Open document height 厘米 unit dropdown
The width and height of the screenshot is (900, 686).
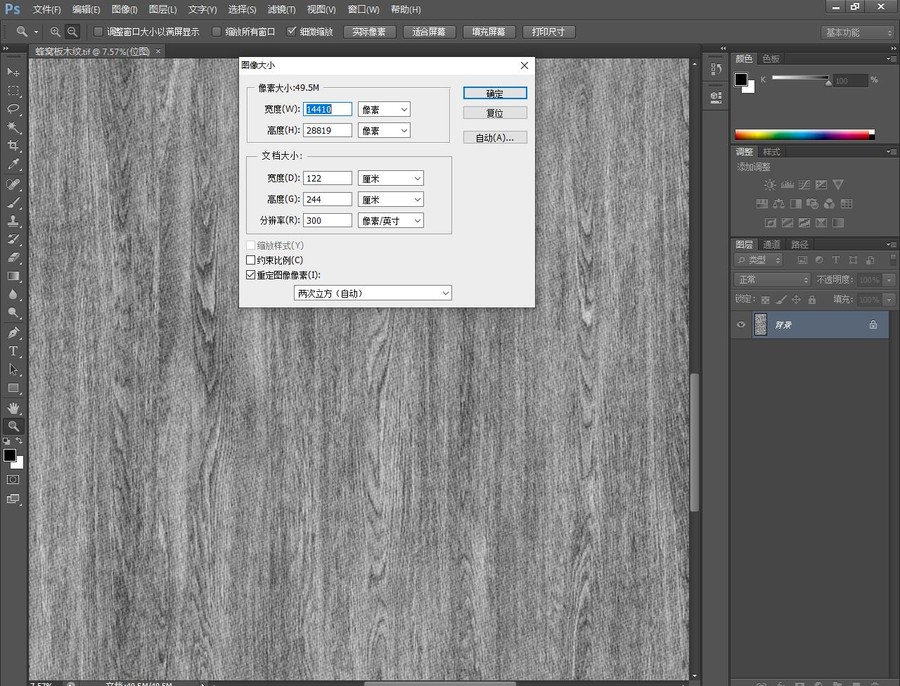pos(391,199)
